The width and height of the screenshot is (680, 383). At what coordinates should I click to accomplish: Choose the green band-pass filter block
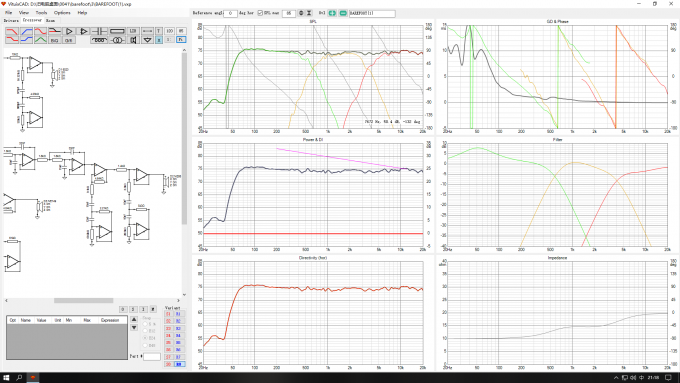tap(40, 40)
